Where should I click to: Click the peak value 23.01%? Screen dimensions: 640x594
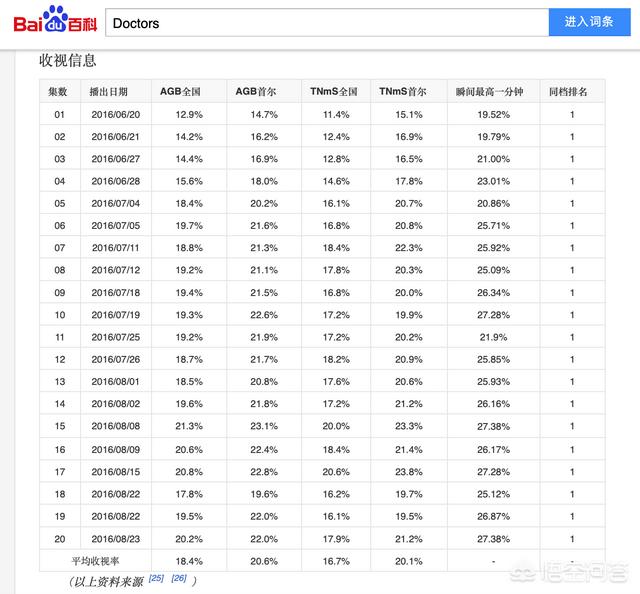point(493,181)
